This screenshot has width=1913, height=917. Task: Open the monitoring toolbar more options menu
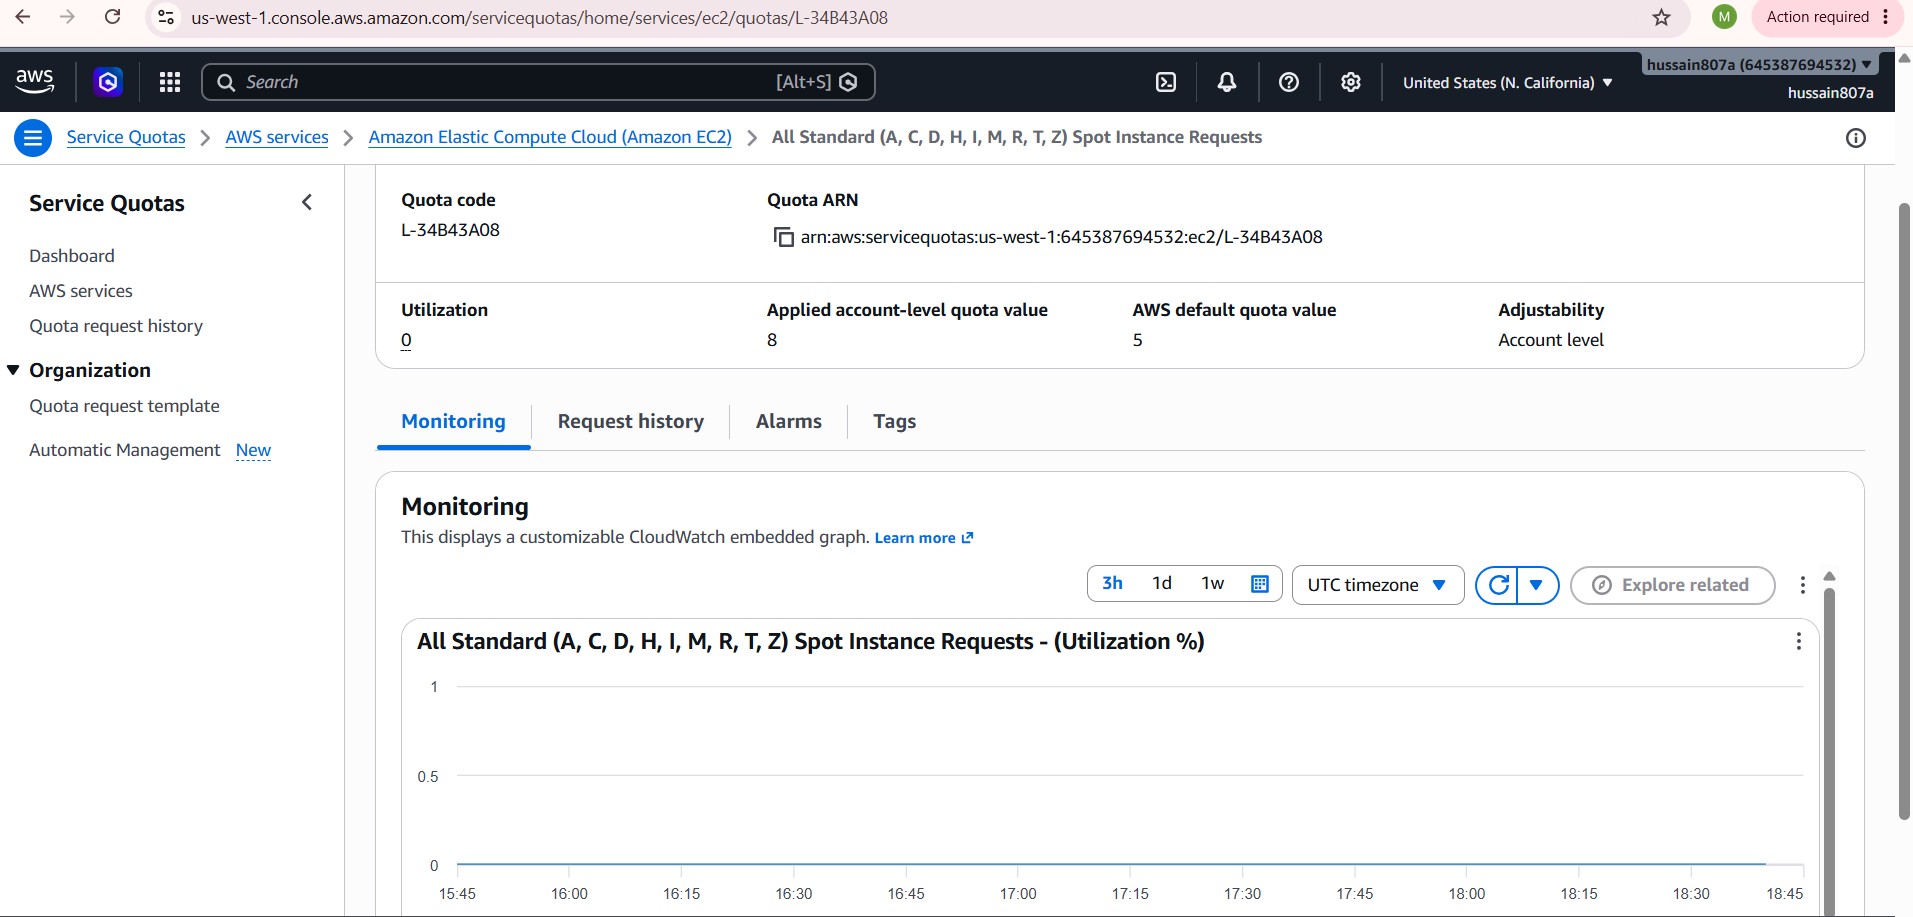[x=1803, y=585]
